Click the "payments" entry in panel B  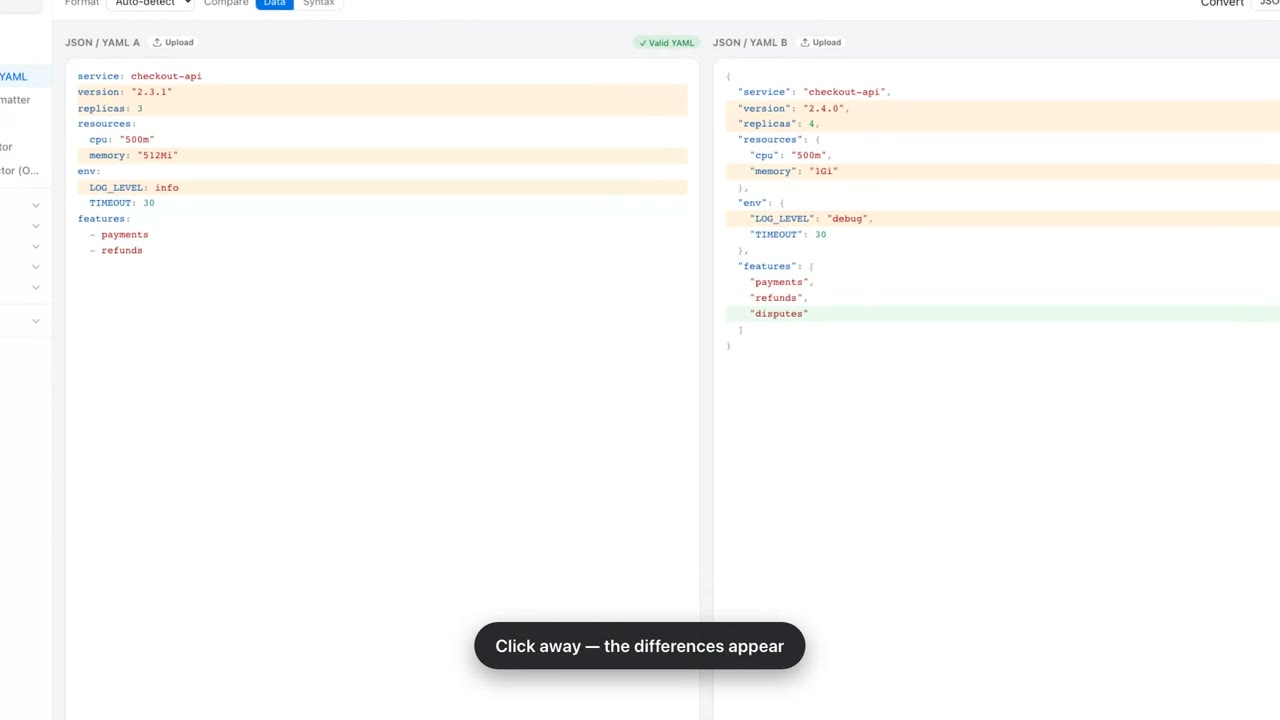coord(782,282)
